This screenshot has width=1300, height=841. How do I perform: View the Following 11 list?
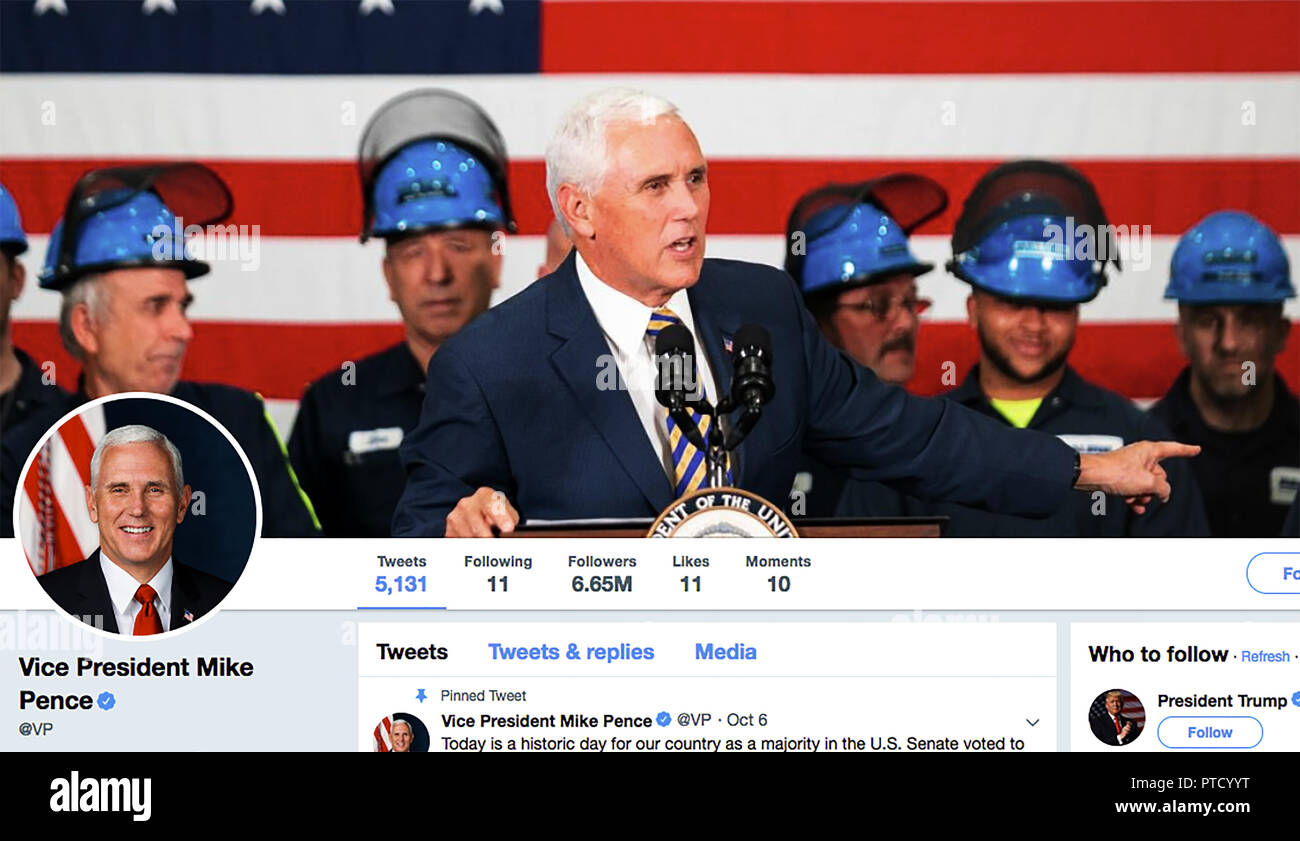[x=498, y=574]
